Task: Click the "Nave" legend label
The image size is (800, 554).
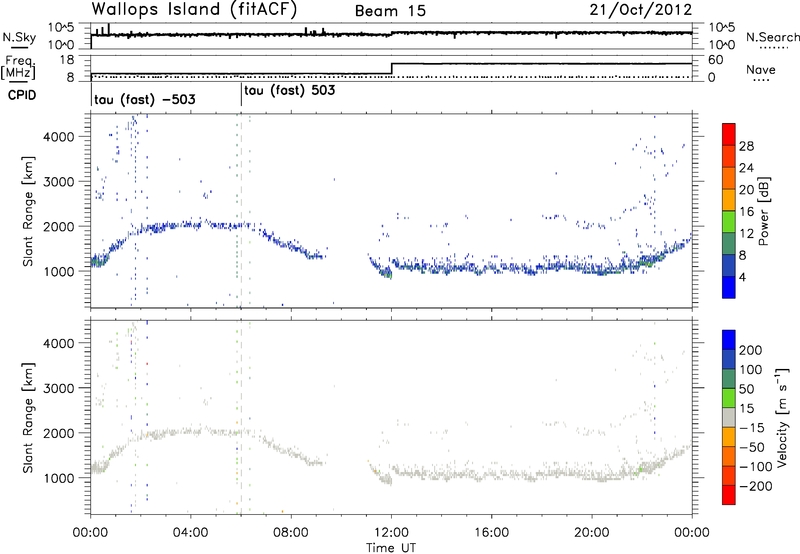Action: point(761,69)
